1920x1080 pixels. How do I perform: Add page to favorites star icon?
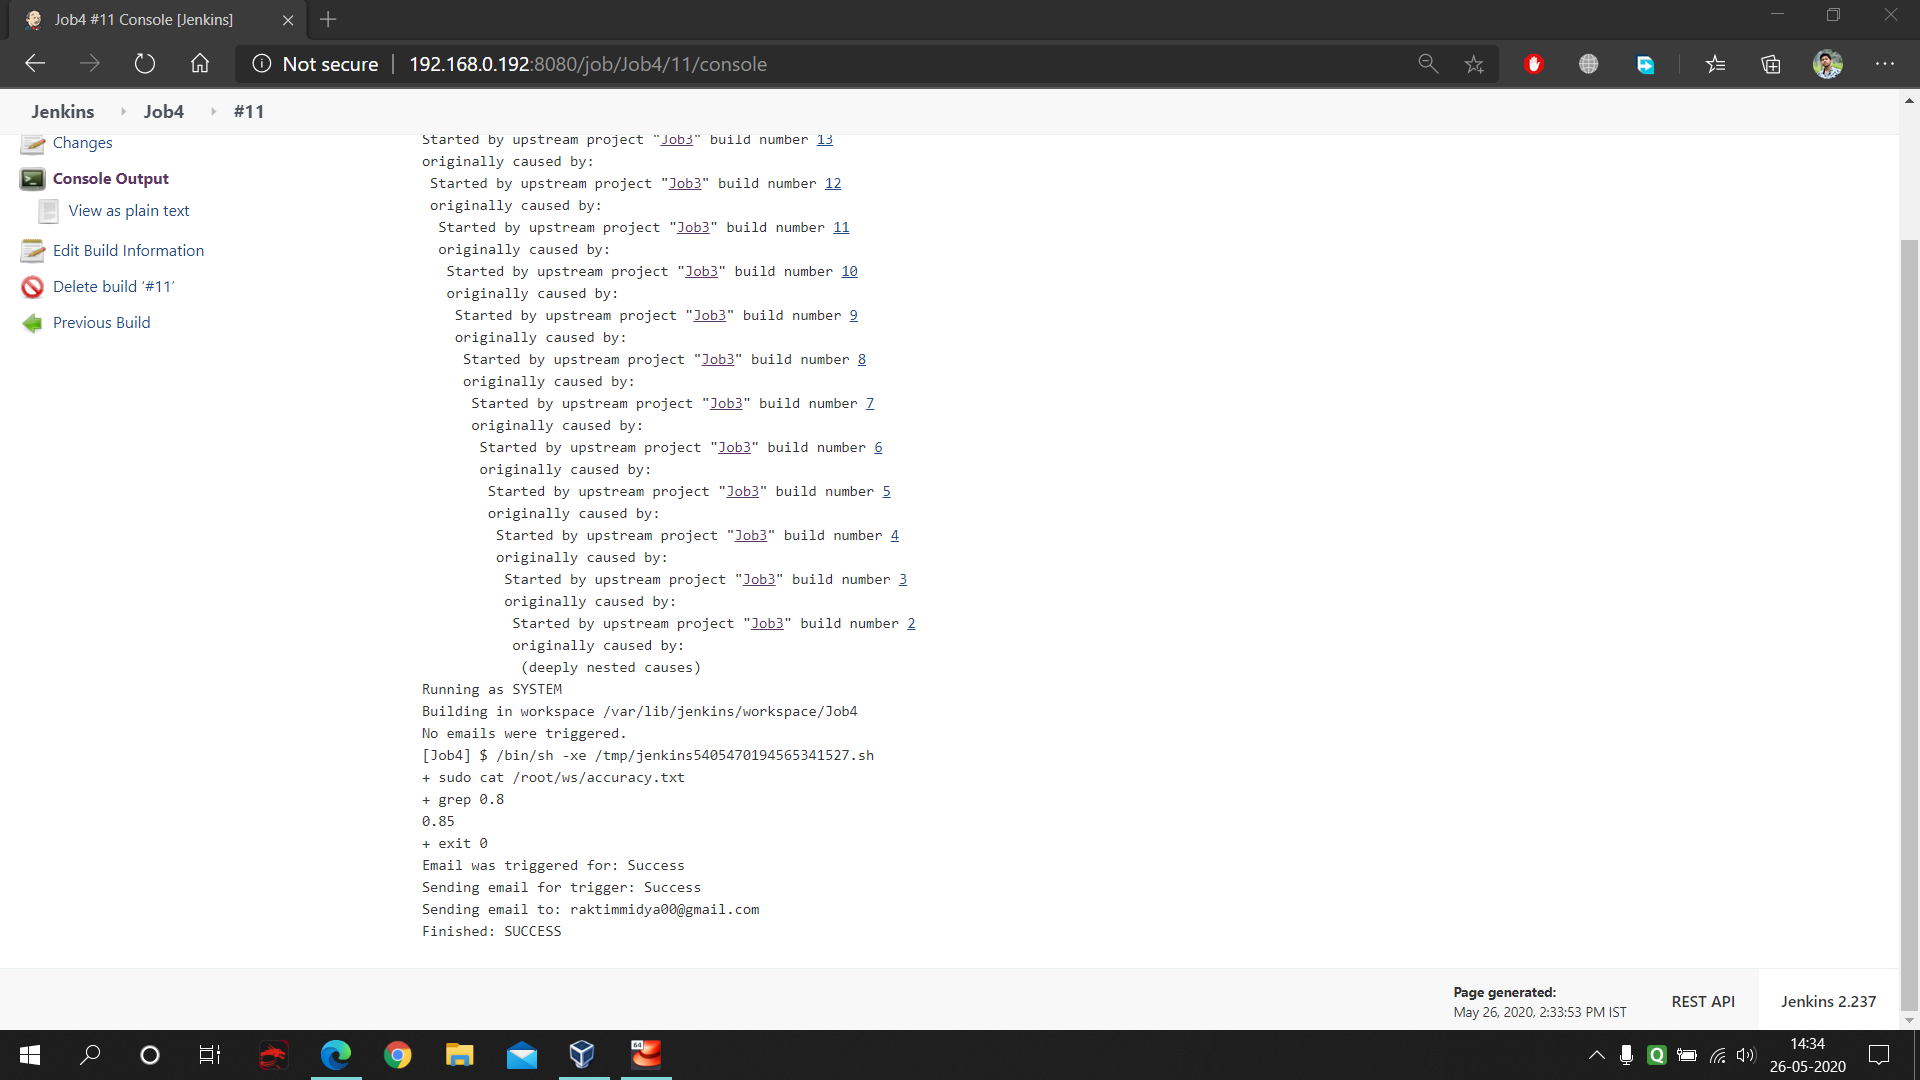point(1474,64)
